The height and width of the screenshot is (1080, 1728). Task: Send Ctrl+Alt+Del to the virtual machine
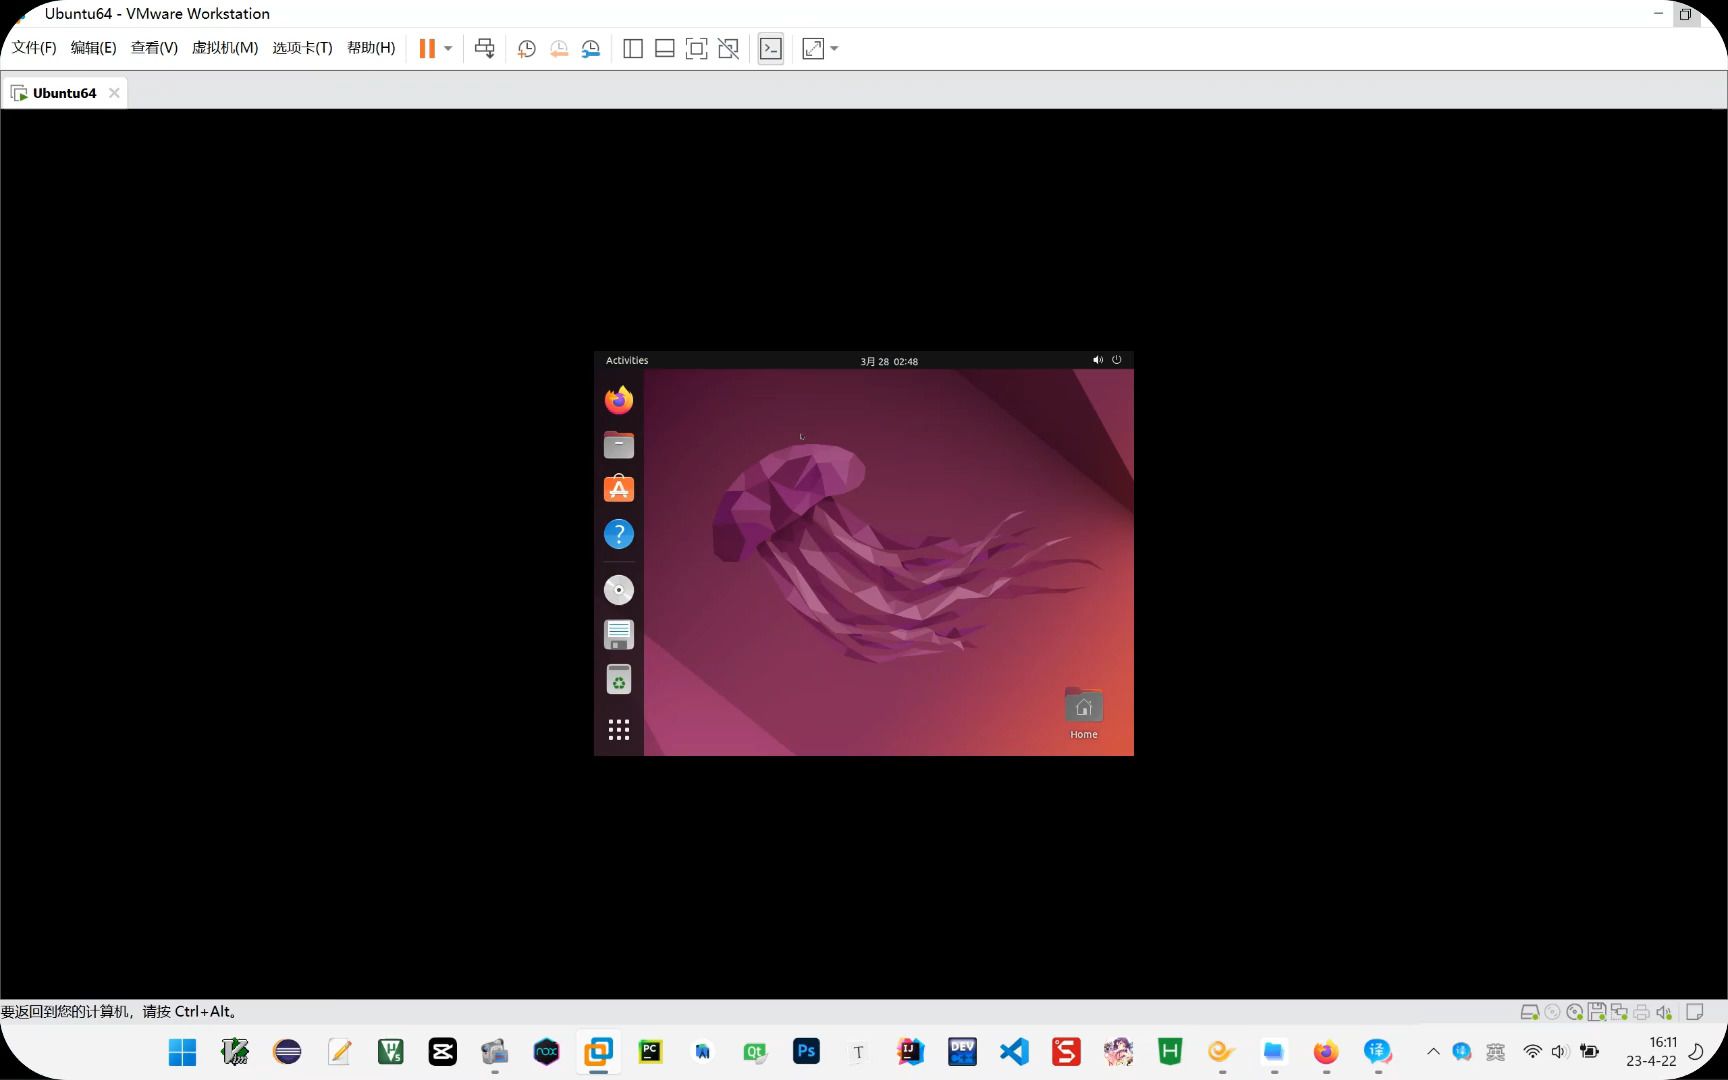tap(485, 48)
